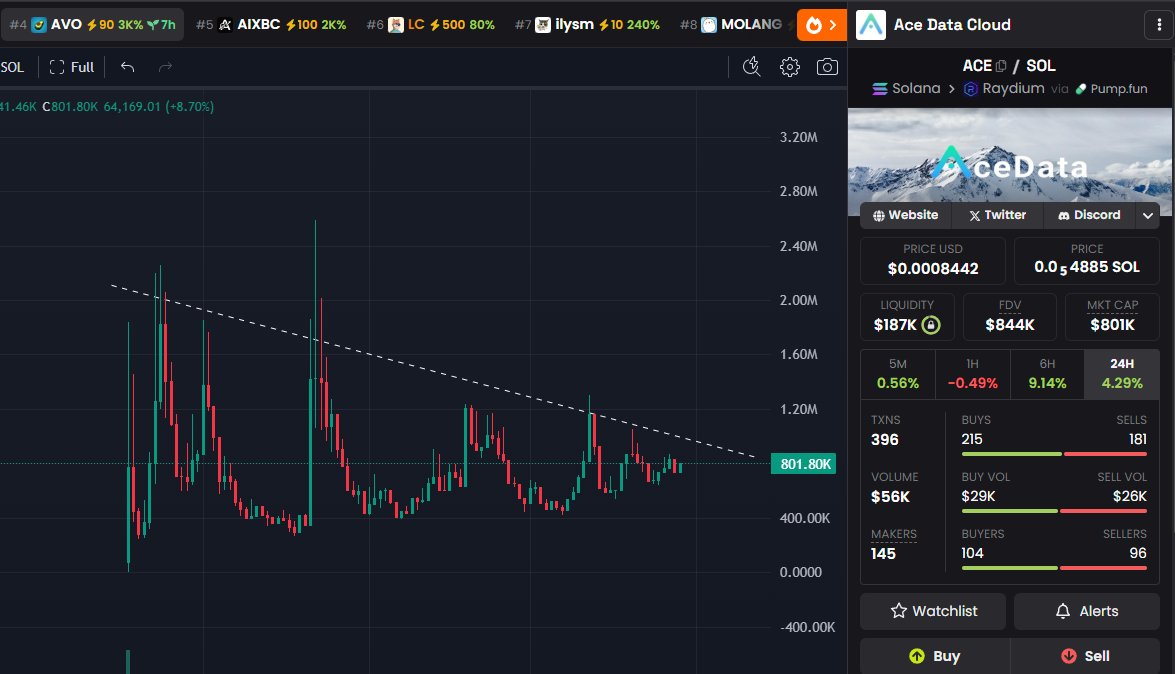Open the token Discord link
Viewport: 1175px width, 674px height.
[x=1089, y=215]
